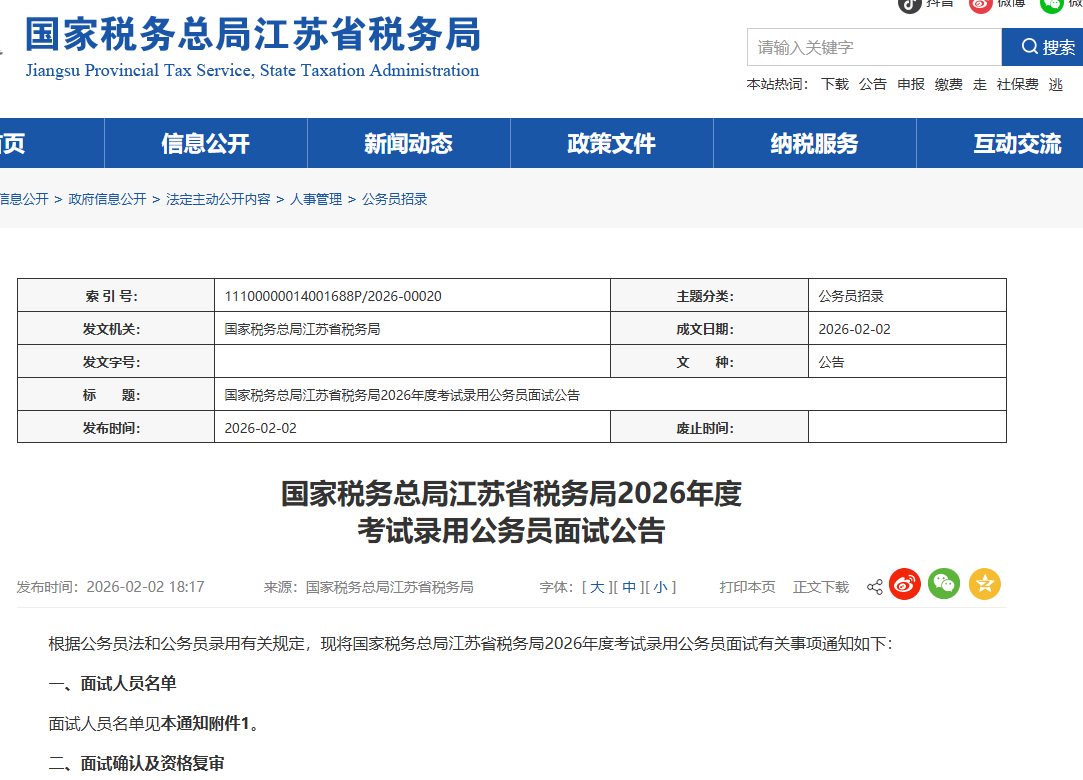The image size is (1083, 780).
Task: Click the 搜索 search button
Action: click(x=1042, y=47)
